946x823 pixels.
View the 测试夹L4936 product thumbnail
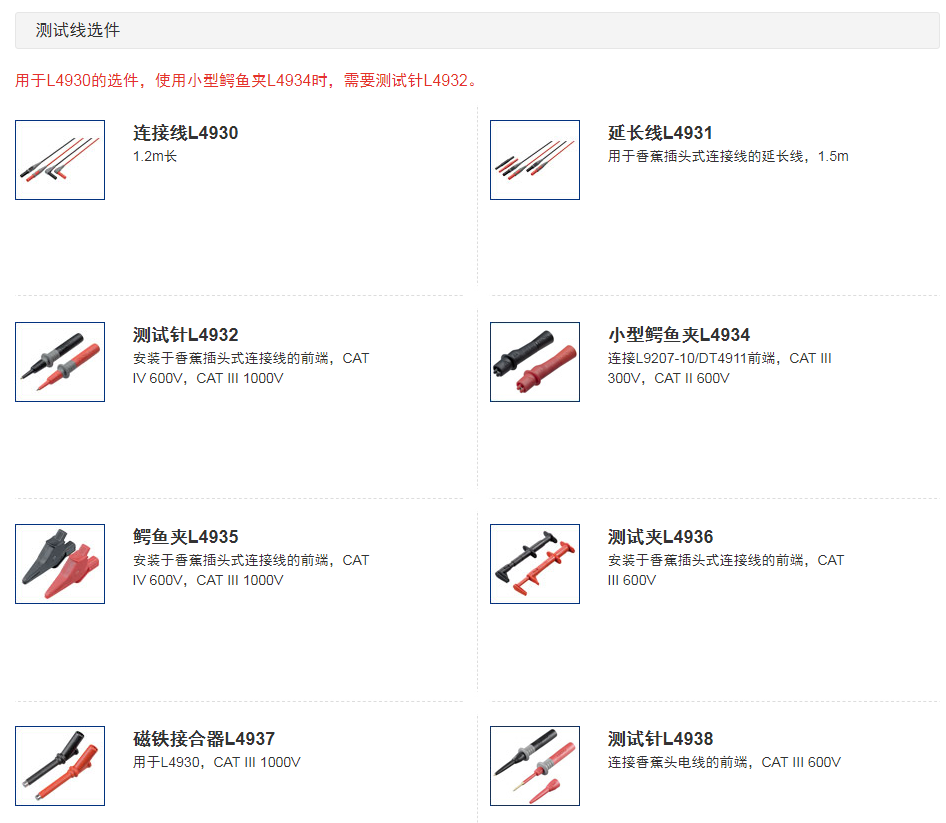[x=535, y=564]
